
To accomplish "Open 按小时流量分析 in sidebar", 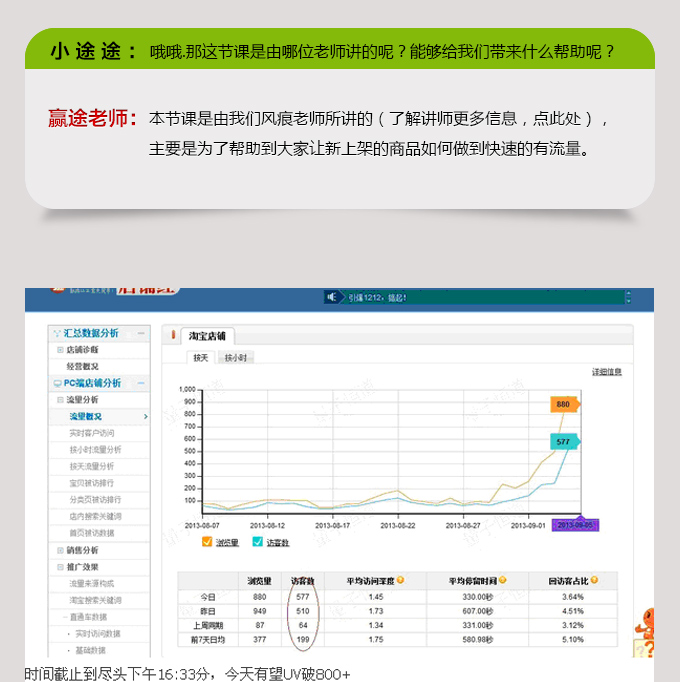I will point(95,450).
